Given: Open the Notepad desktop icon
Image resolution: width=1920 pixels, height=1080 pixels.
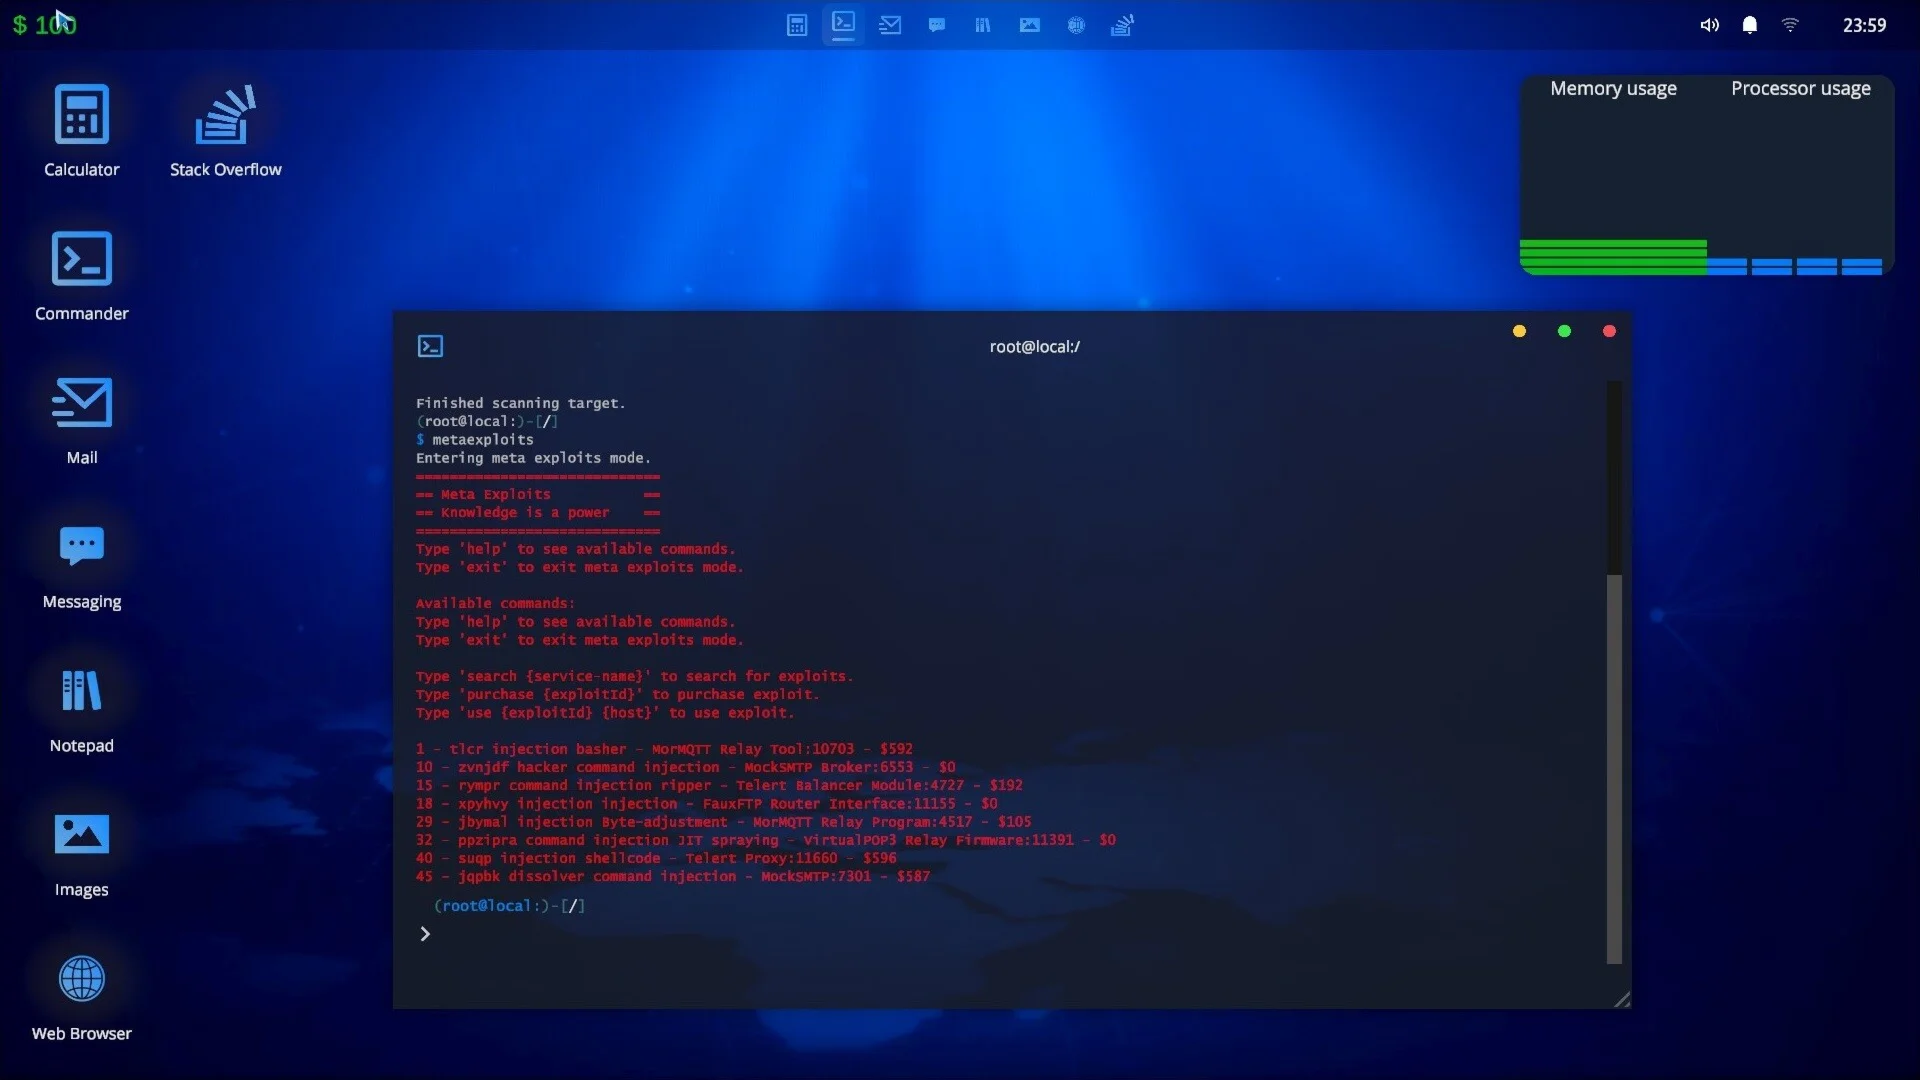Looking at the screenshot, I should [x=81, y=691].
